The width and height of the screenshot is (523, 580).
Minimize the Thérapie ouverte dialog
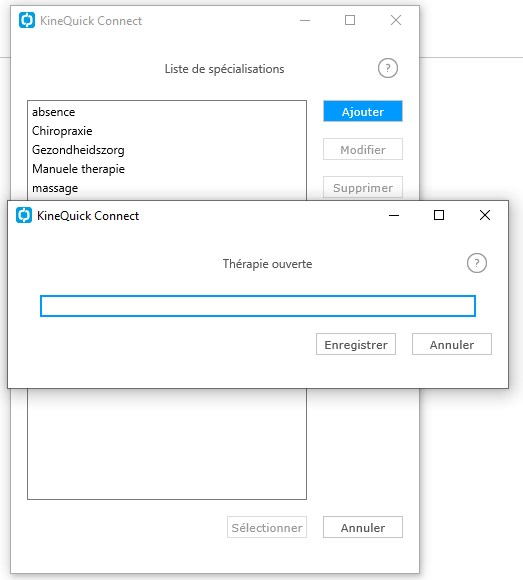pos(394,215)
